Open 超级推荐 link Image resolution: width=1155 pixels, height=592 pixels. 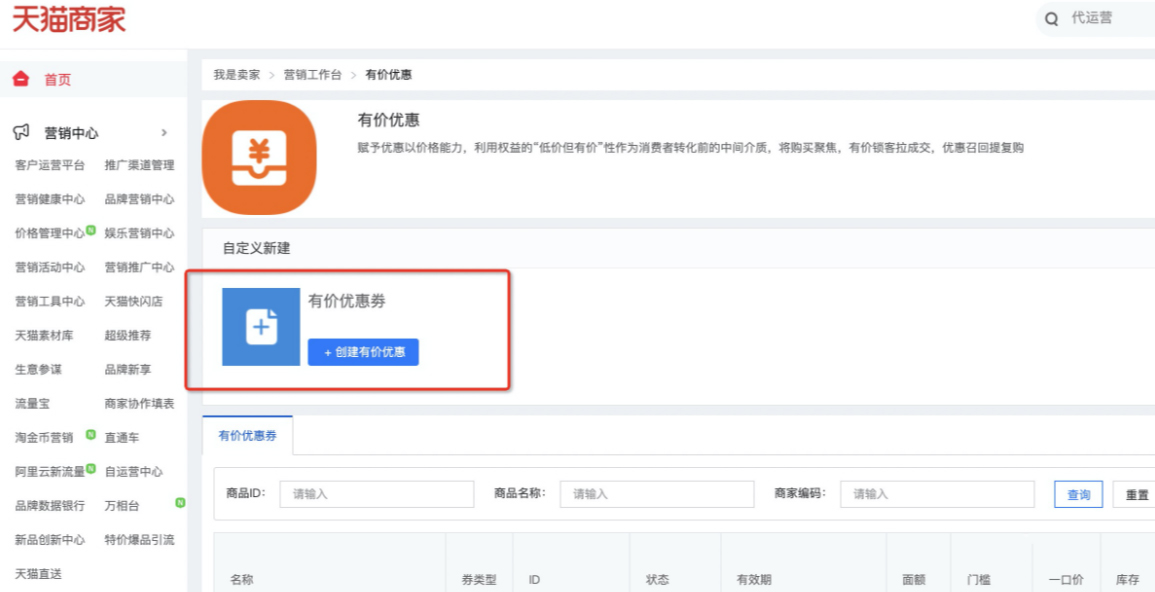(127, 336)
